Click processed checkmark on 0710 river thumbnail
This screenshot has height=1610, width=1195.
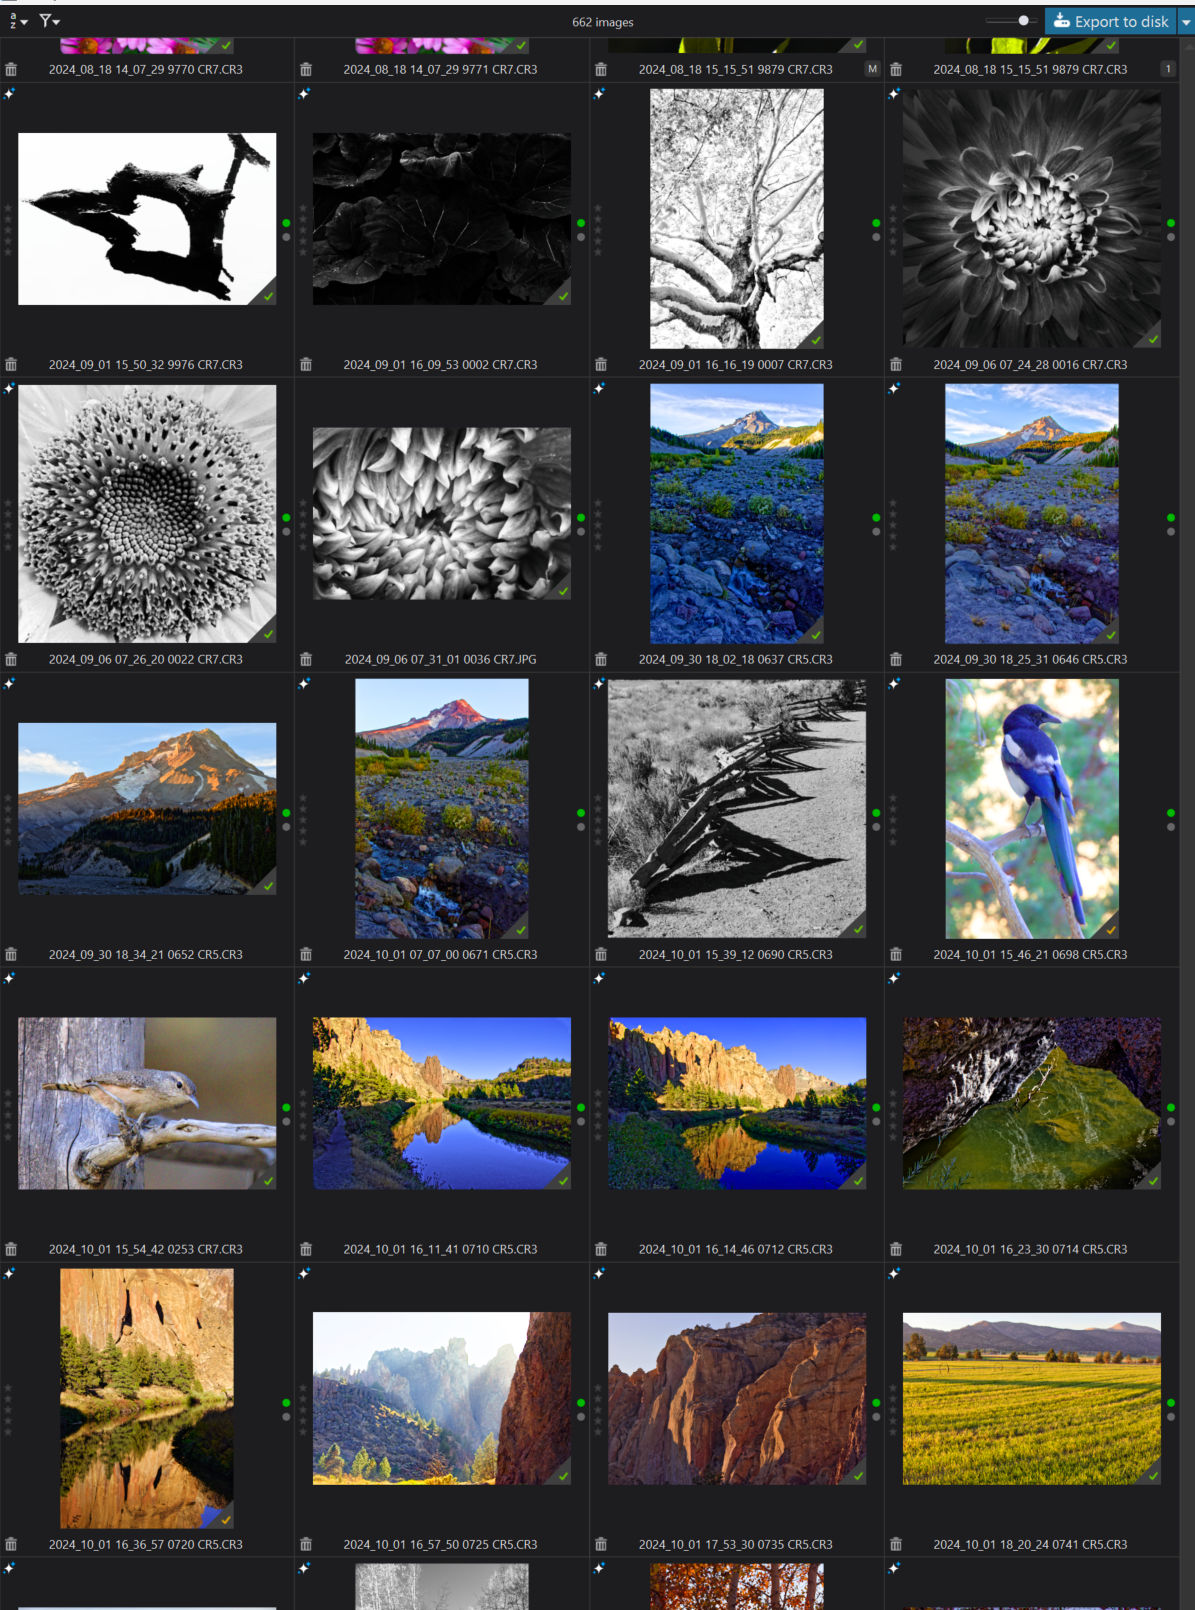[x=563, y=1181]
